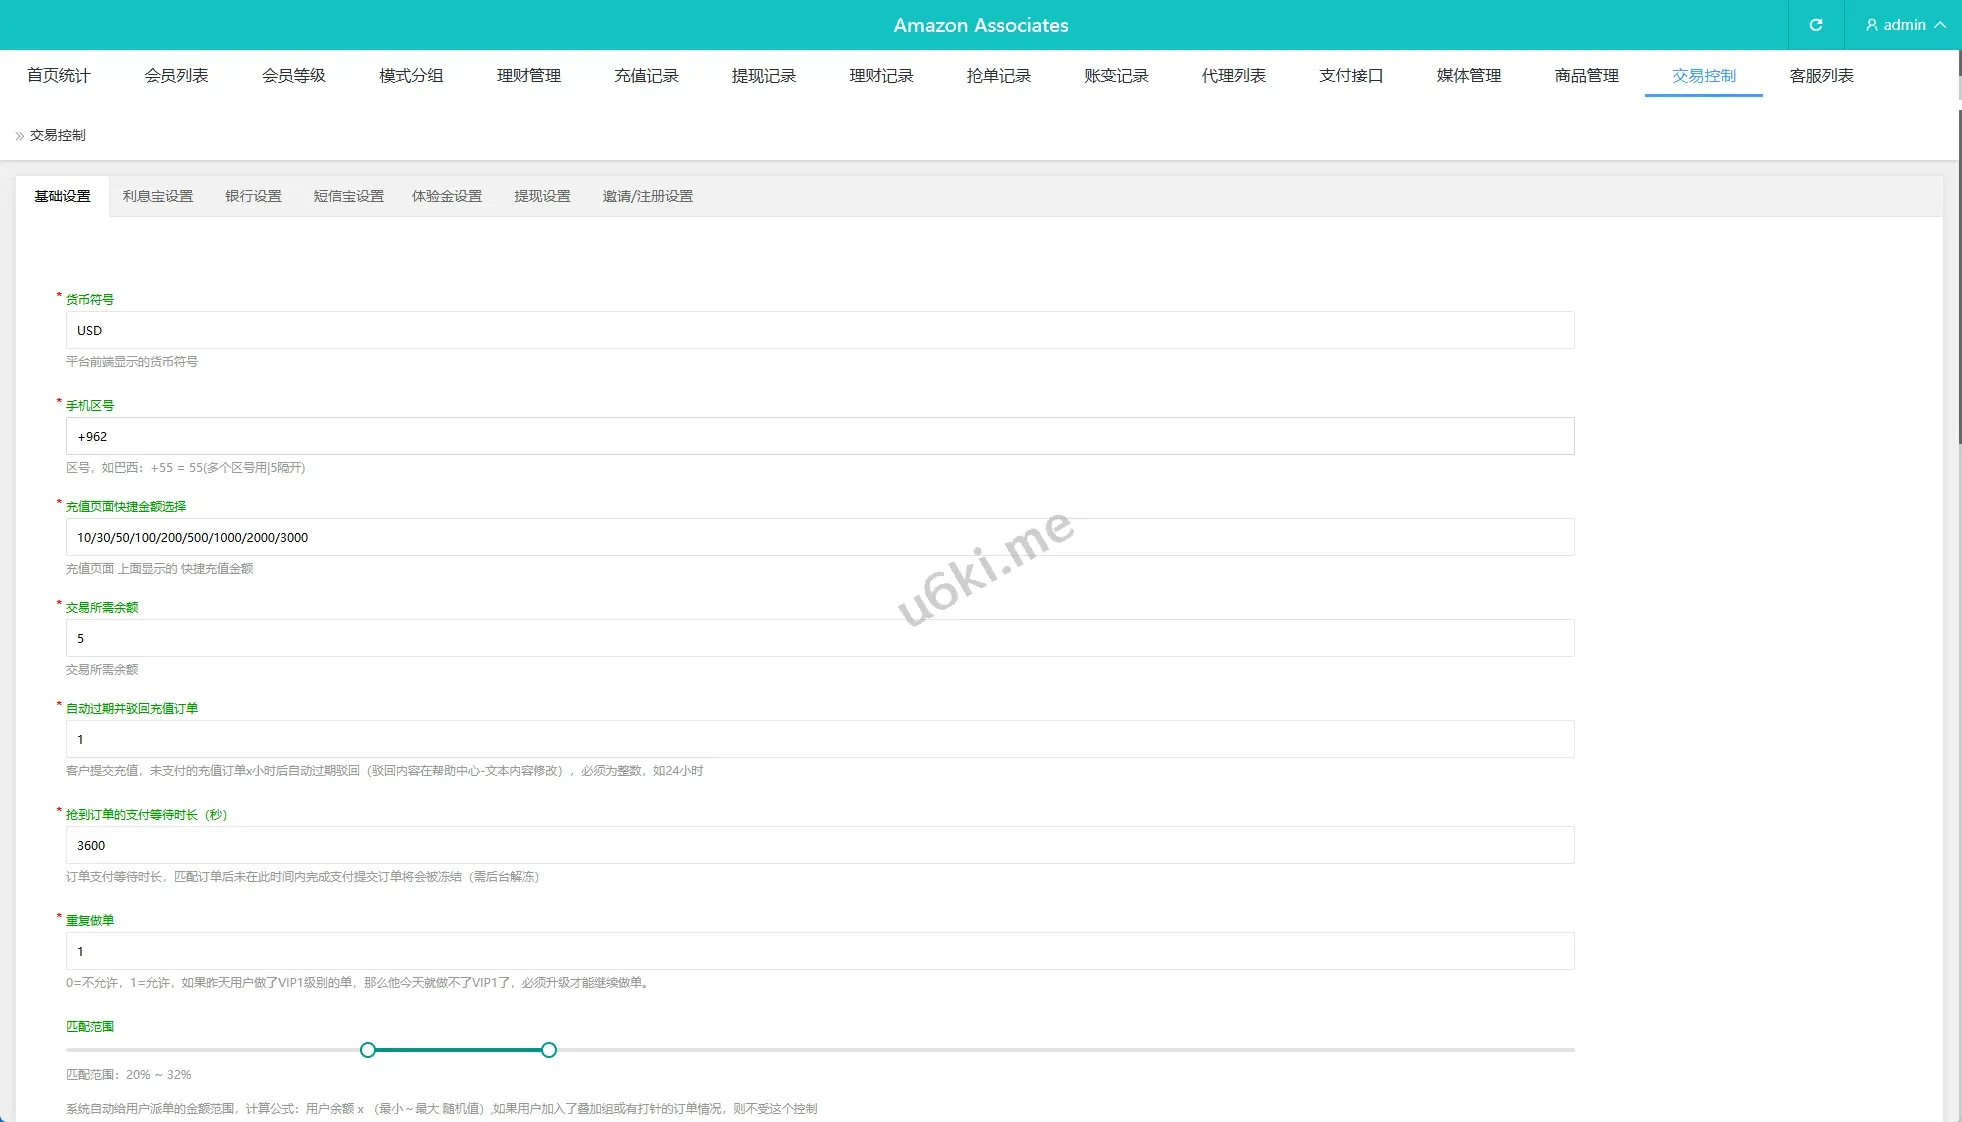Click the 匹配范围 slider left handle
The width and height of the screenshot is (1962, 1122).
click(368, 1050)
